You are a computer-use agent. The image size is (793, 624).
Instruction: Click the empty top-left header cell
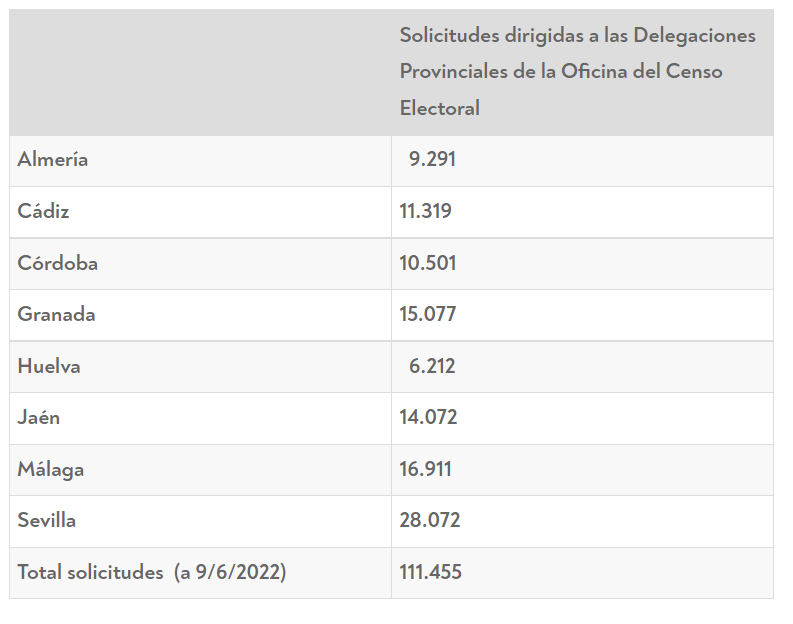tap(200, 72)
